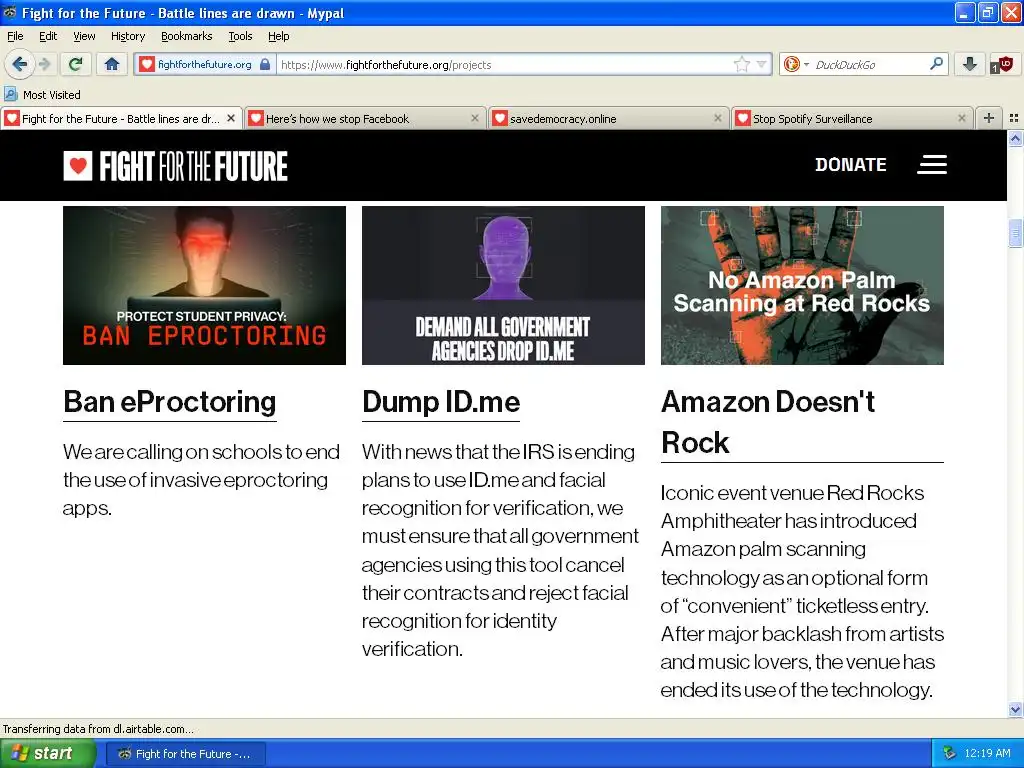
Task: Click the 12:19 AM taskbar clock
Action: click(987, 754)
